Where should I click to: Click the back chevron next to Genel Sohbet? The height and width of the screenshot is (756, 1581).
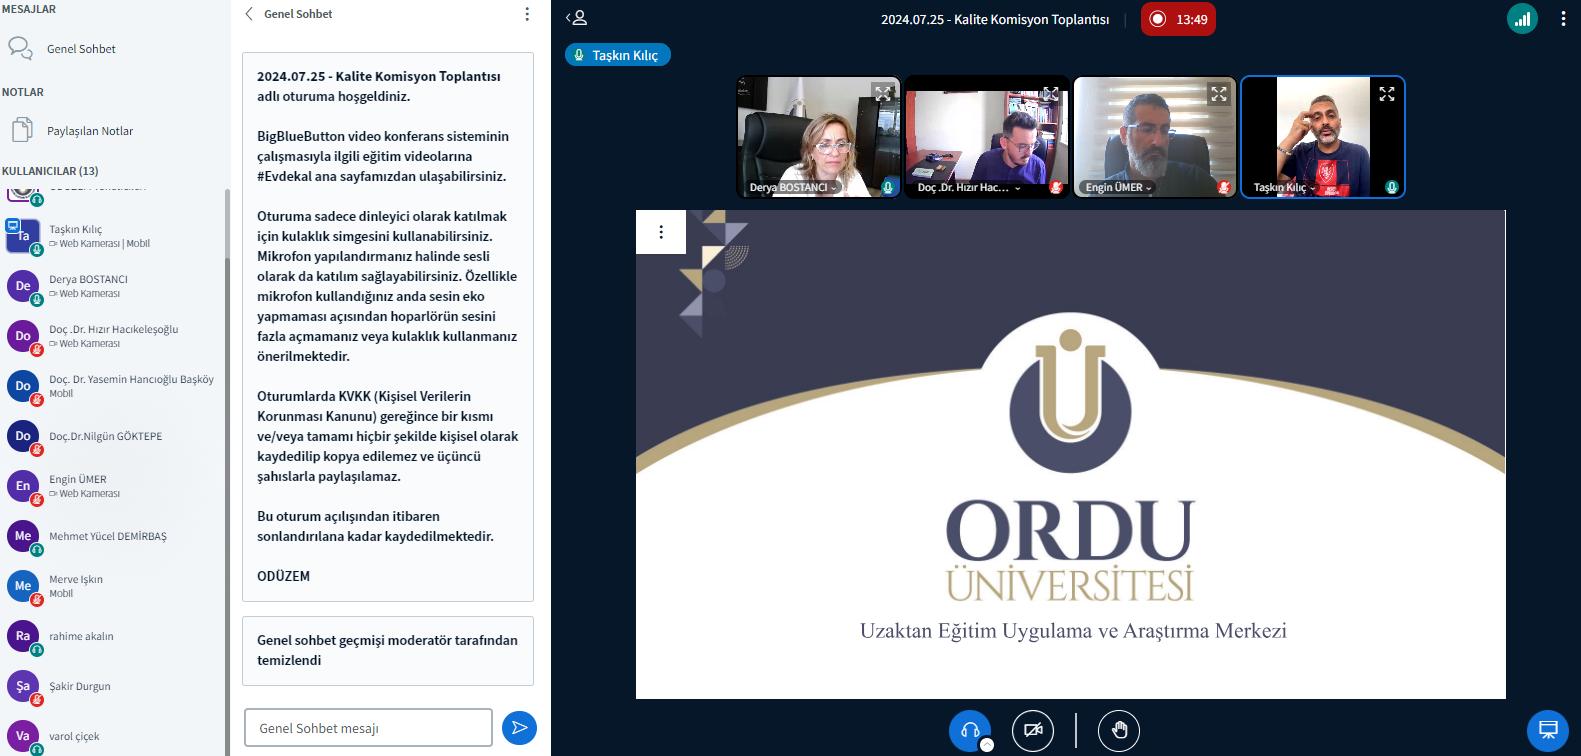click(x=249, y=14)
